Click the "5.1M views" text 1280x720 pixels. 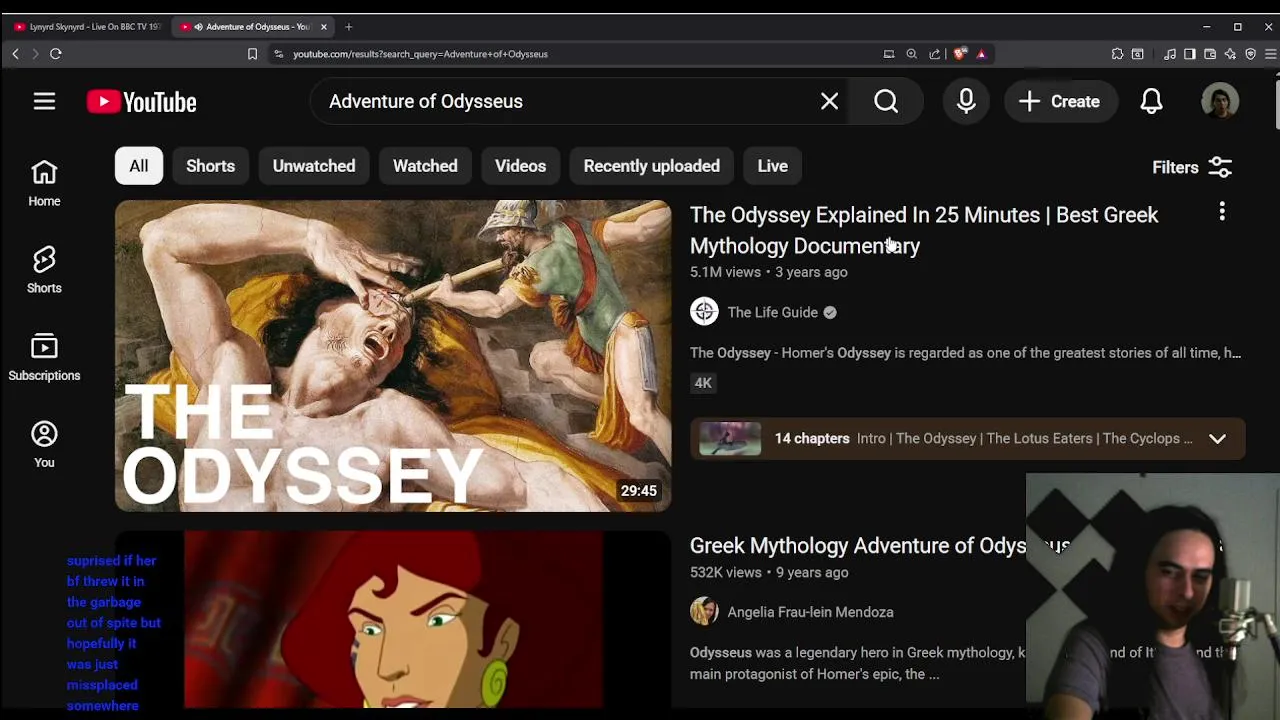point(725,272)
